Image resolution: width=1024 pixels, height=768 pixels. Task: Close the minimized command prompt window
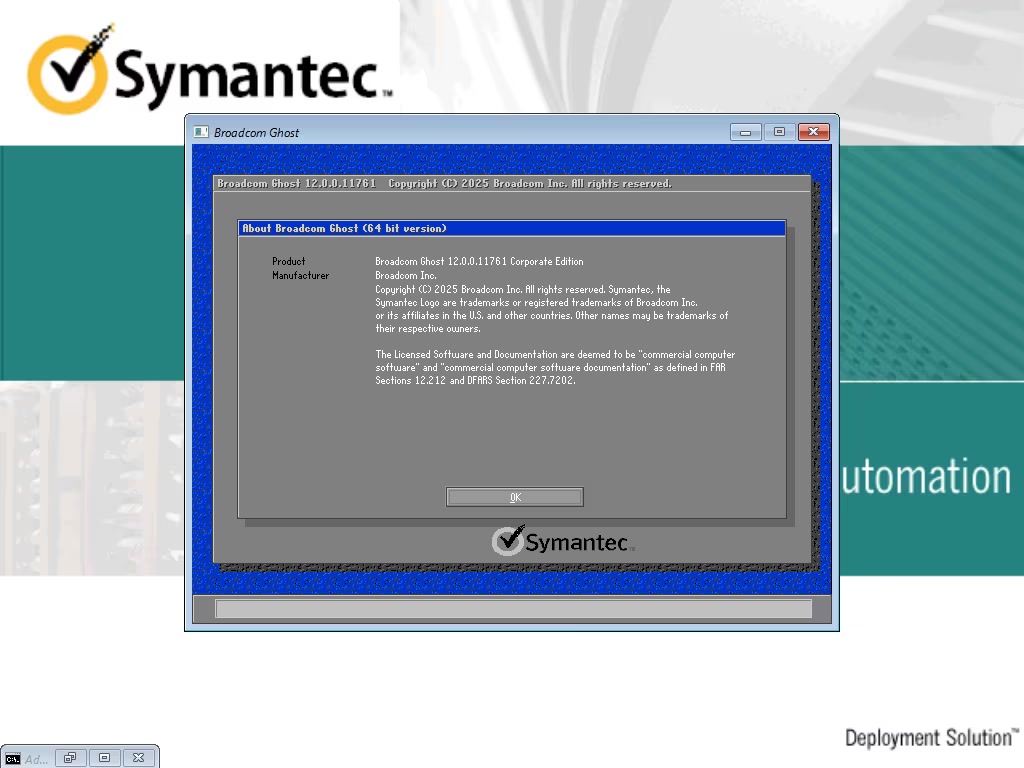[138, 758]
